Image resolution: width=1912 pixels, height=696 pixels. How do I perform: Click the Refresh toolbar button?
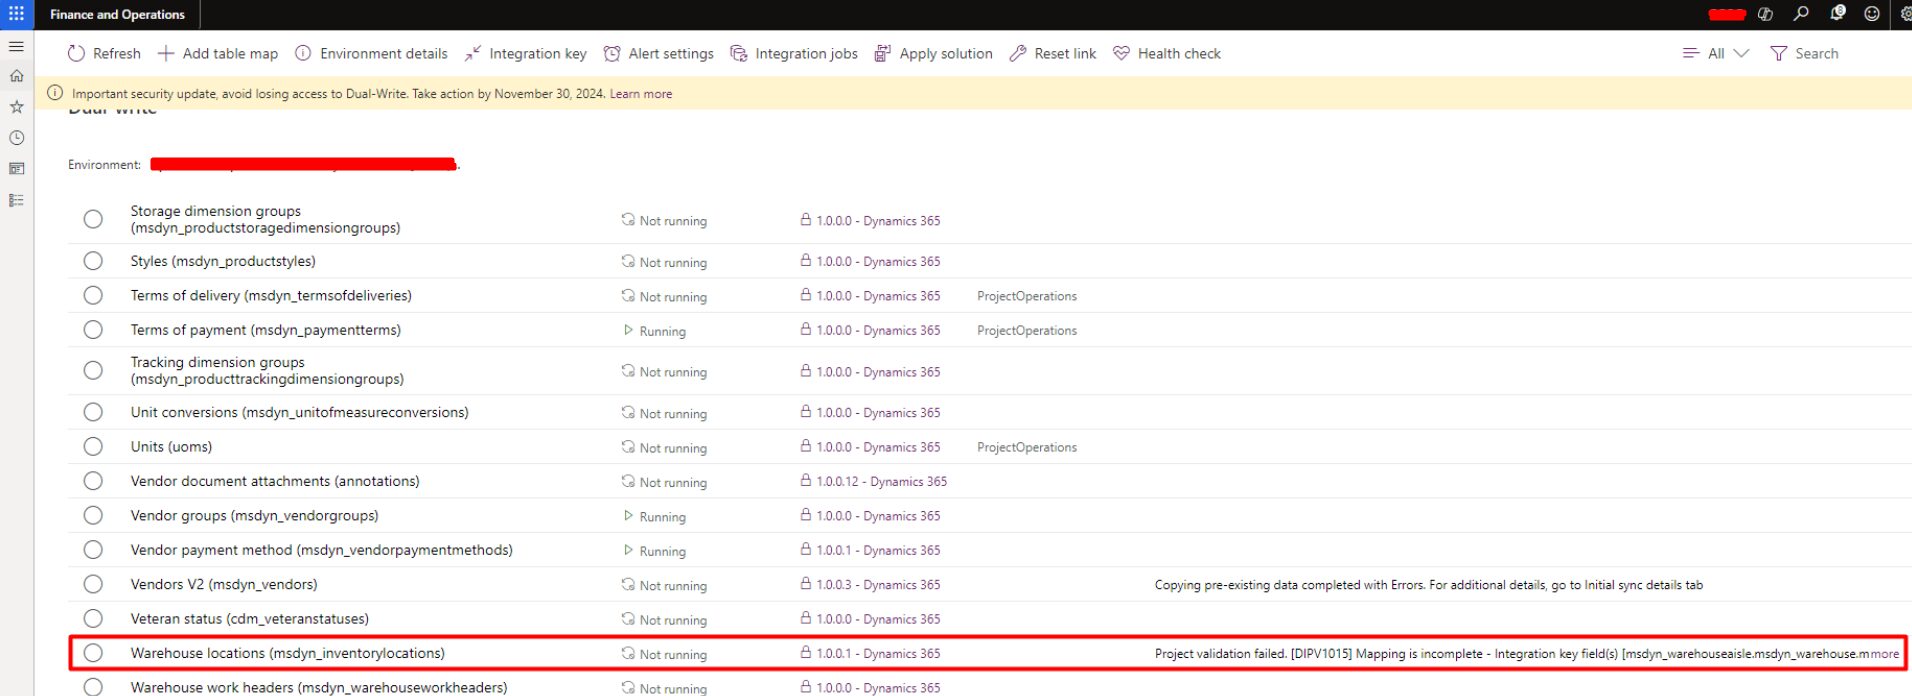104,53
